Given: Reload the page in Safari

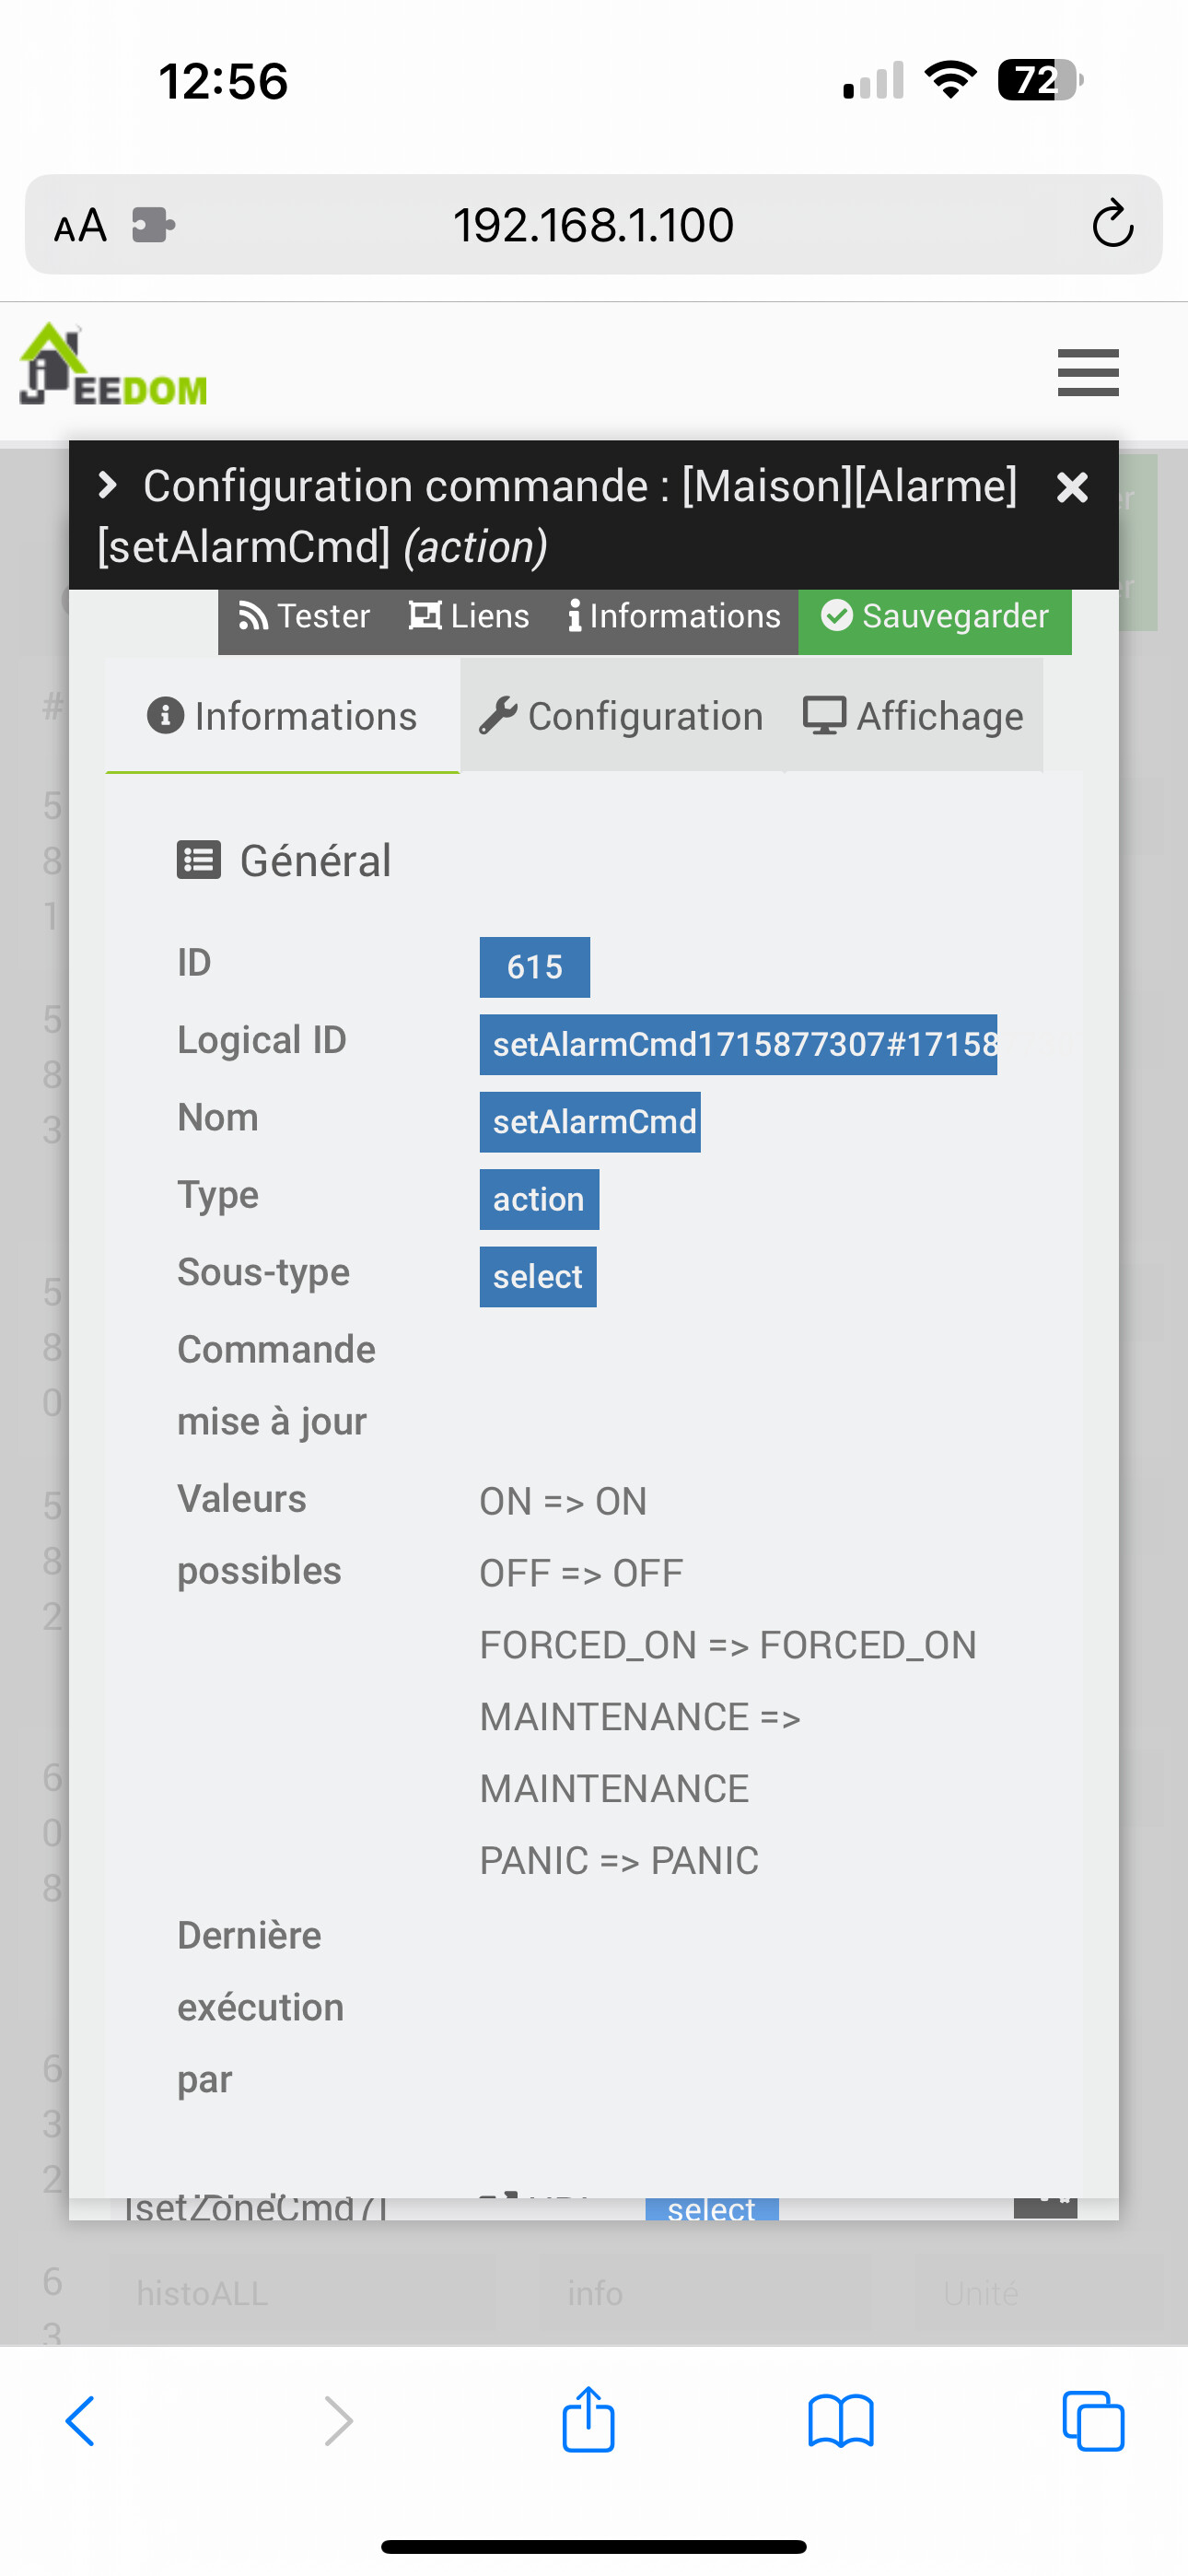Looking at the screenshot, I should pyautogui.click(x=1112, y=224).
